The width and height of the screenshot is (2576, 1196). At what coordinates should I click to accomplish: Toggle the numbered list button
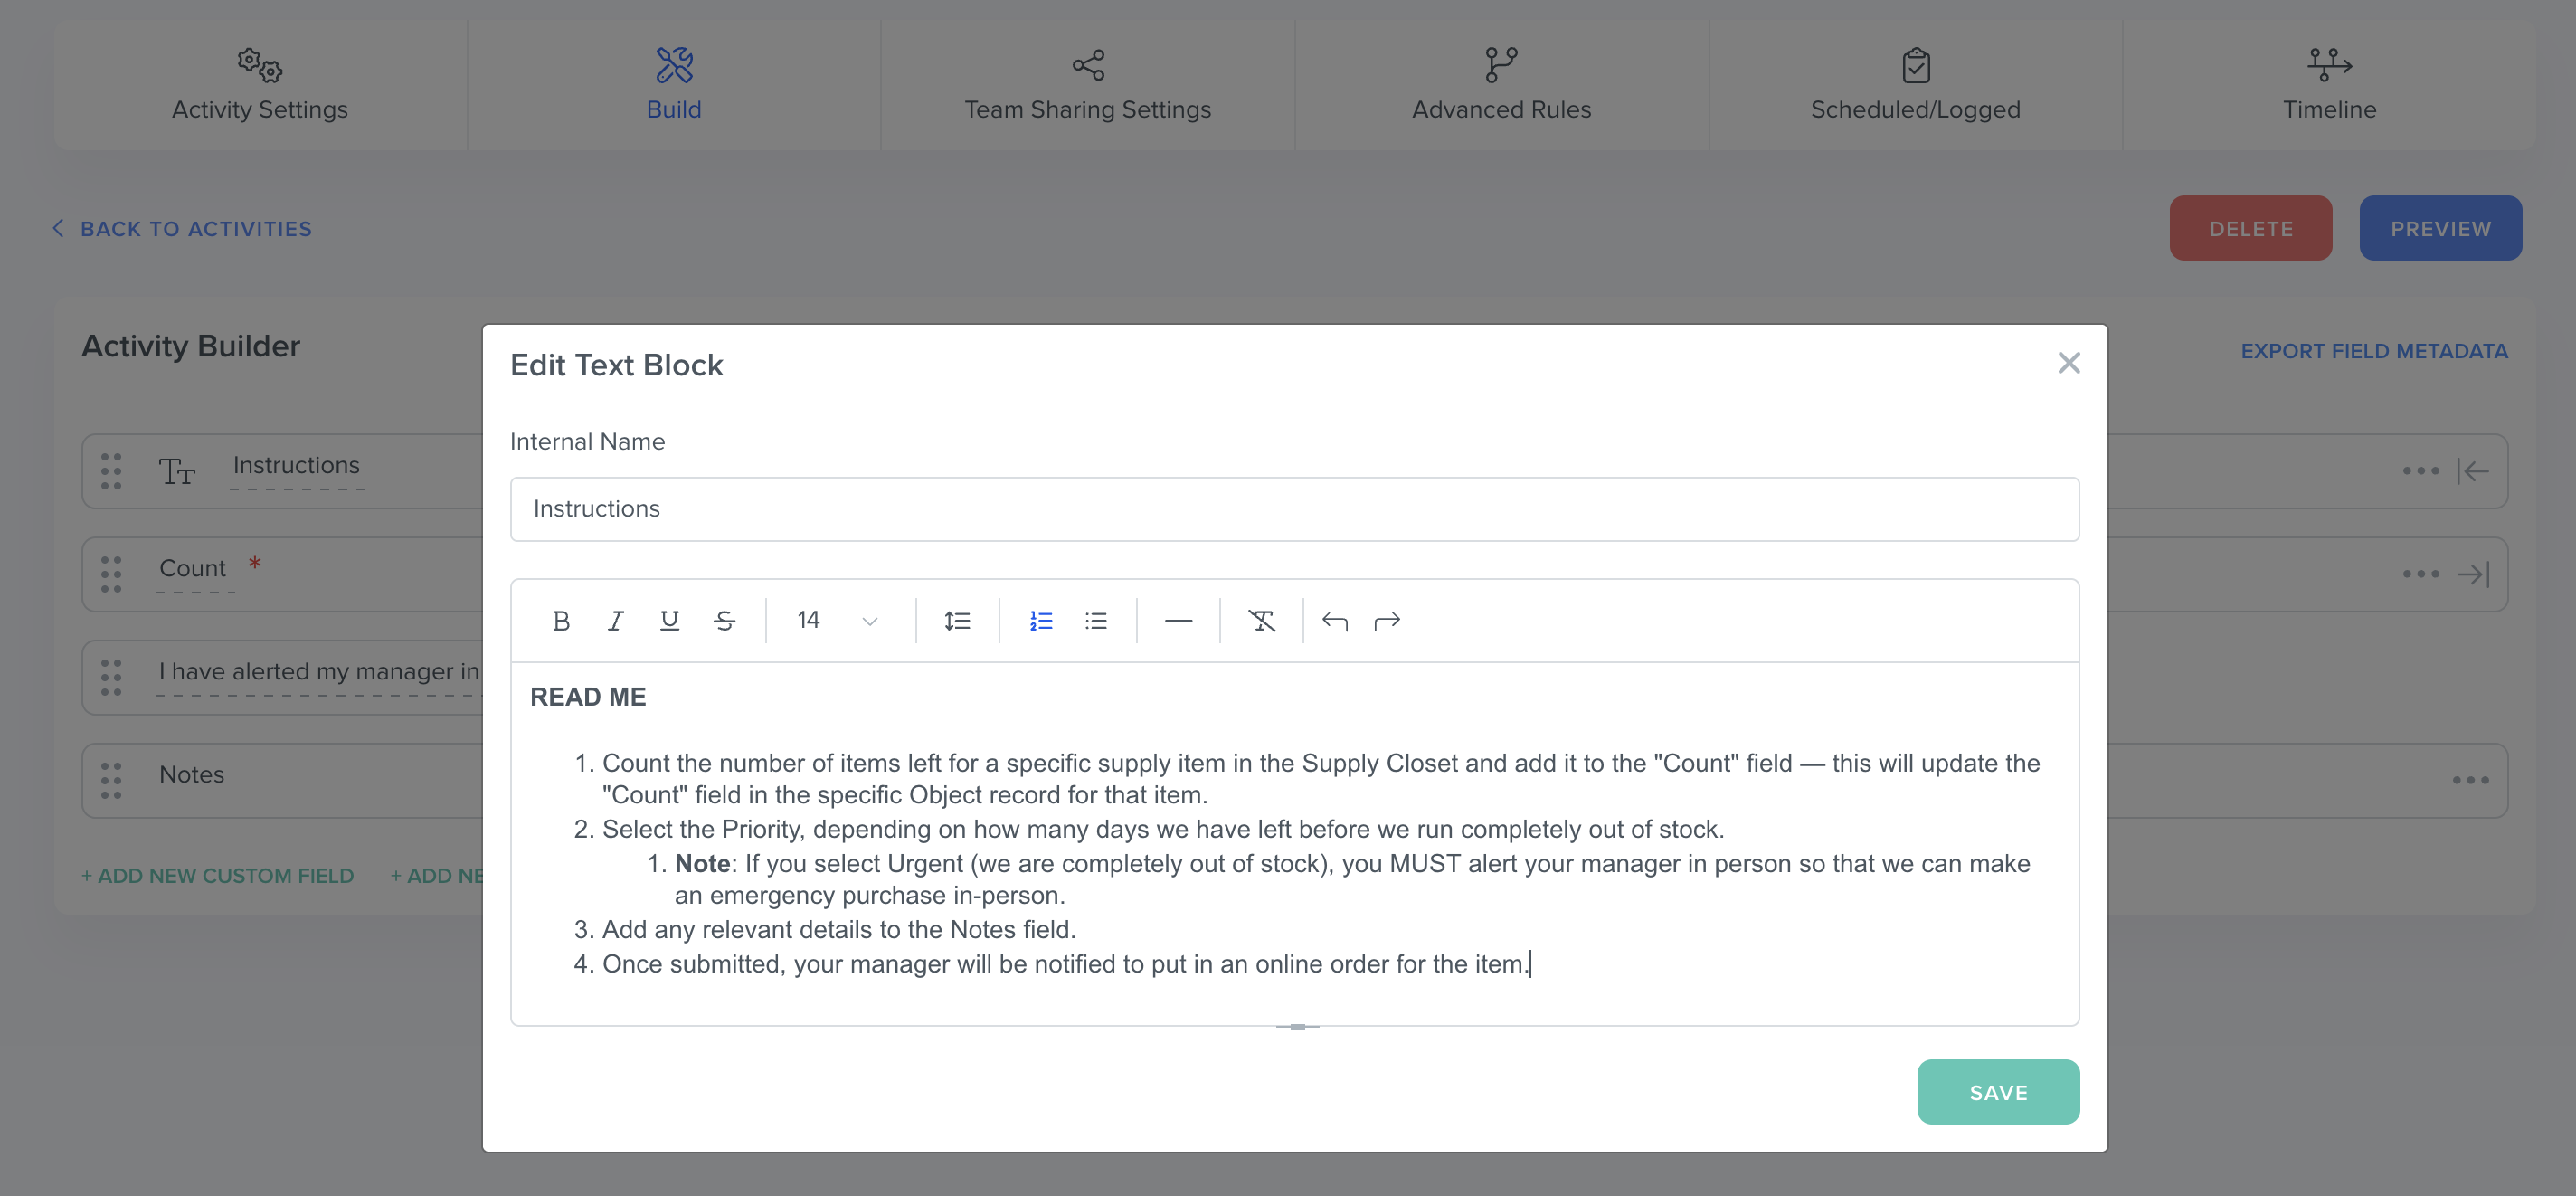1041,621
